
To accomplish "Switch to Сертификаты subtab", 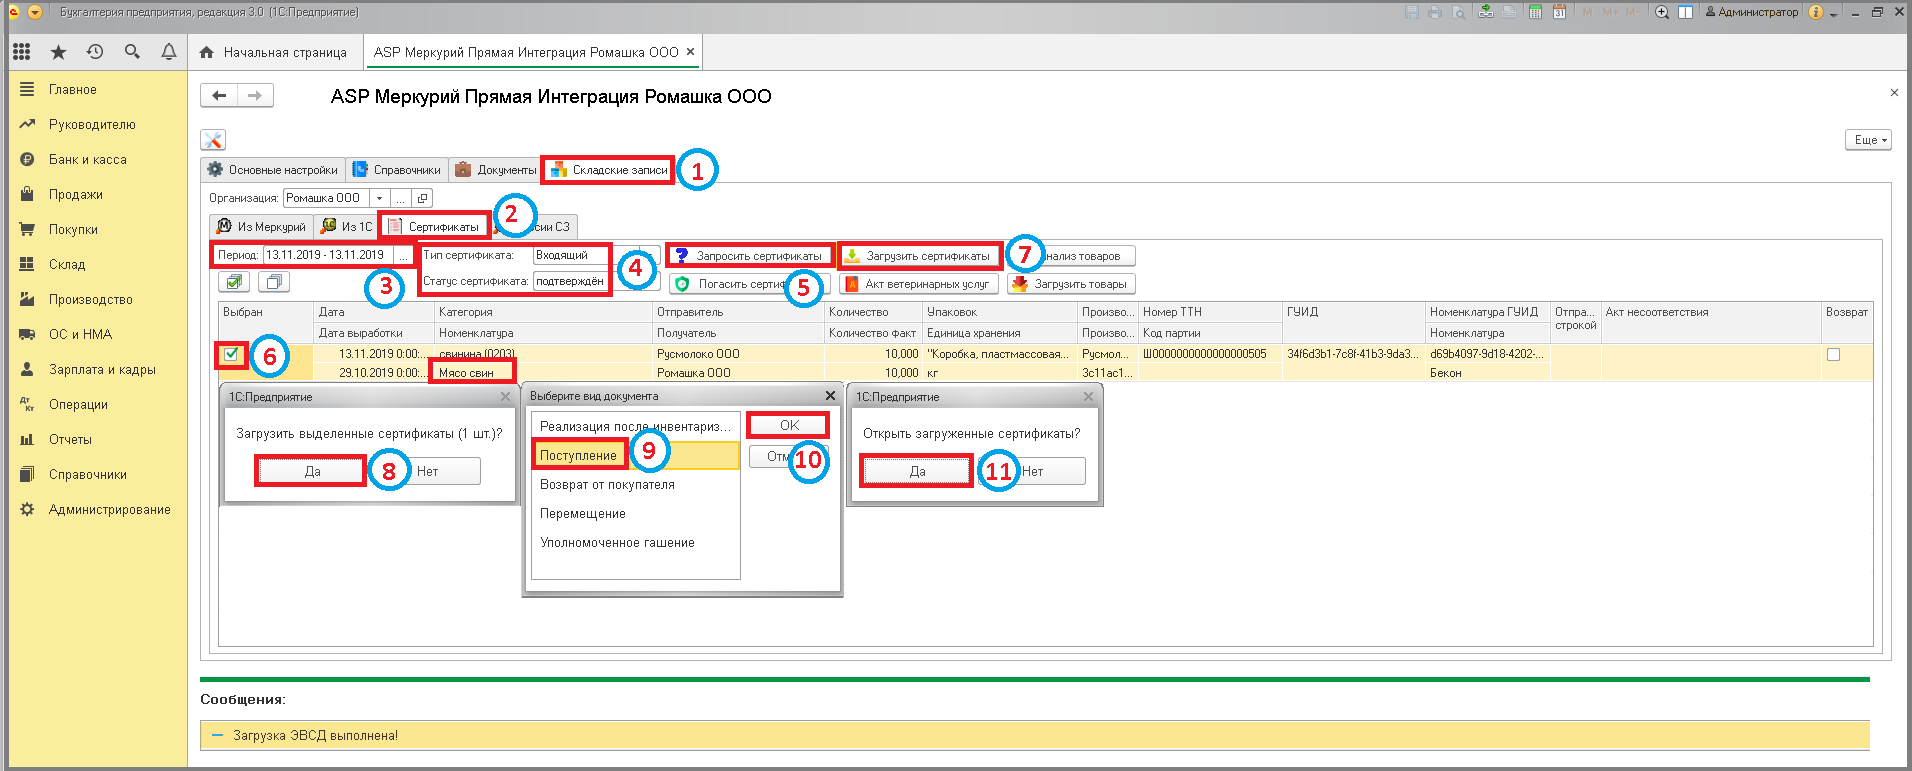I will 434,227.
